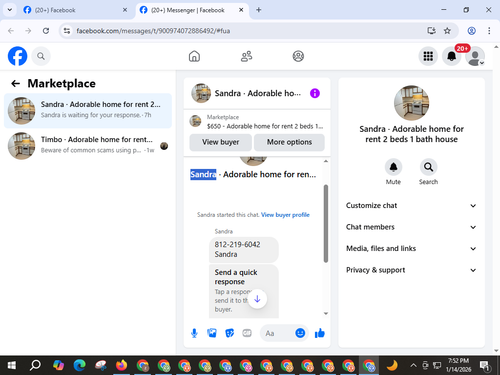Search in conversation magnifier icon
Image resolution: width=500 pixels, height=375 pixels.
[x=428, y=167]
